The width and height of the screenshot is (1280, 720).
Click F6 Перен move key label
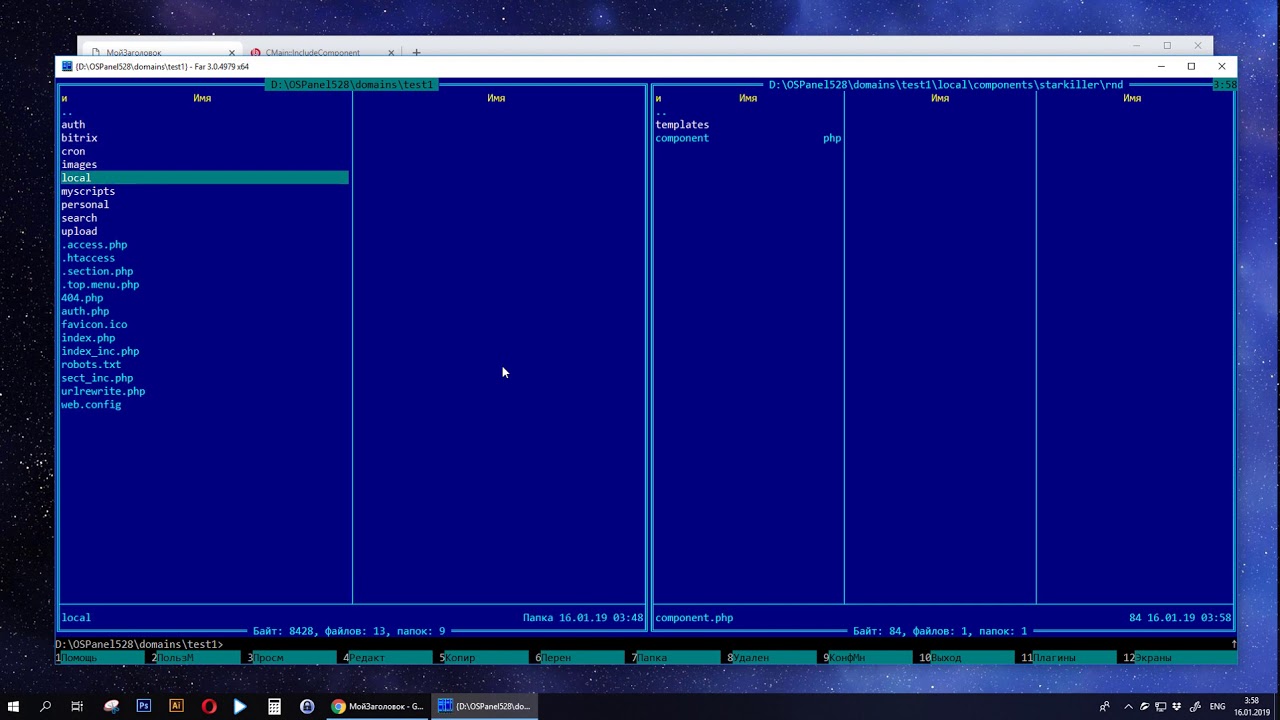pos(556,657)
